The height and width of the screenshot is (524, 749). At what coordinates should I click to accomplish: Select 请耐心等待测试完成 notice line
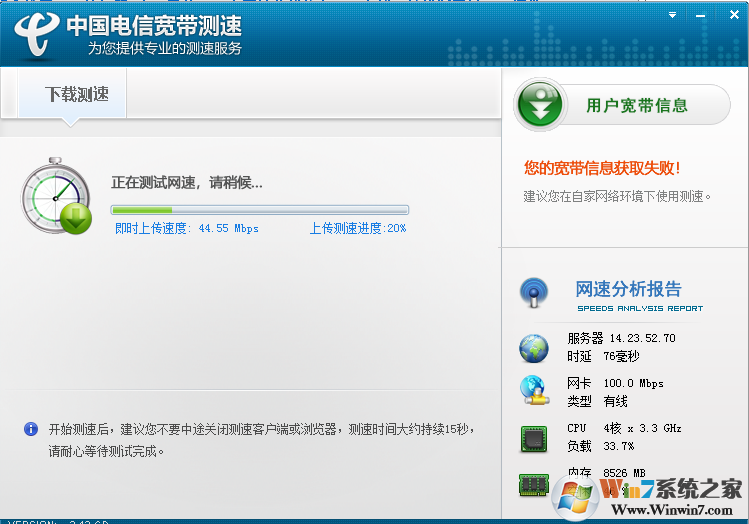pos(106,451)
